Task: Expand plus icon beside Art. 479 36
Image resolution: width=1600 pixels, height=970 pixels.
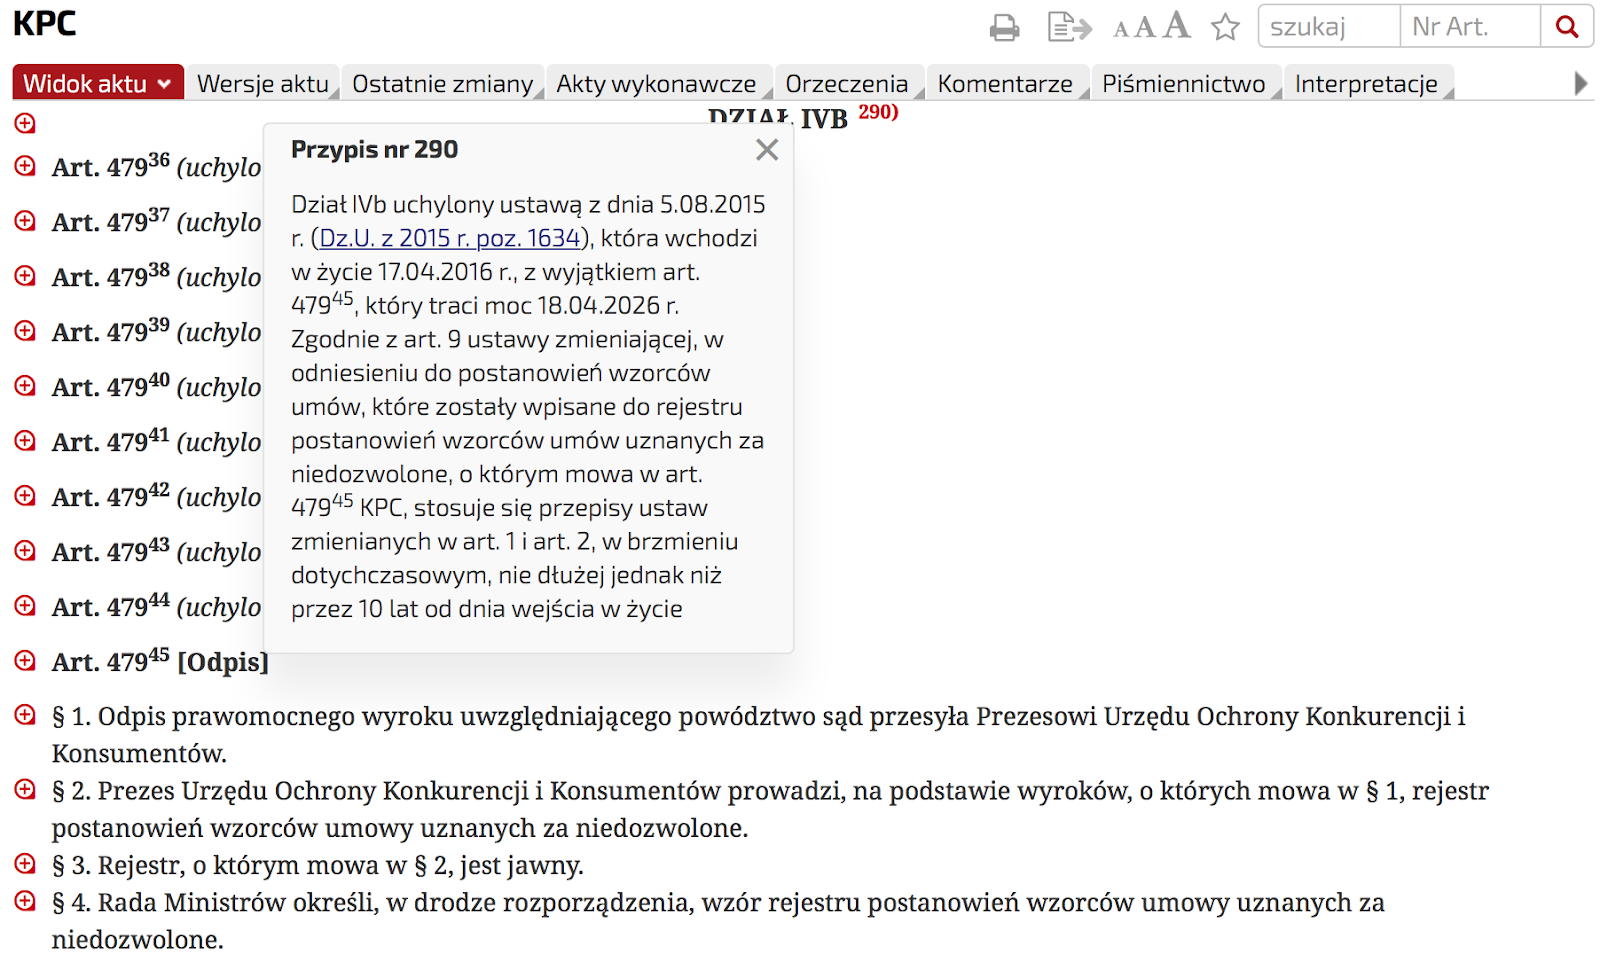Action: pos(25,166)
